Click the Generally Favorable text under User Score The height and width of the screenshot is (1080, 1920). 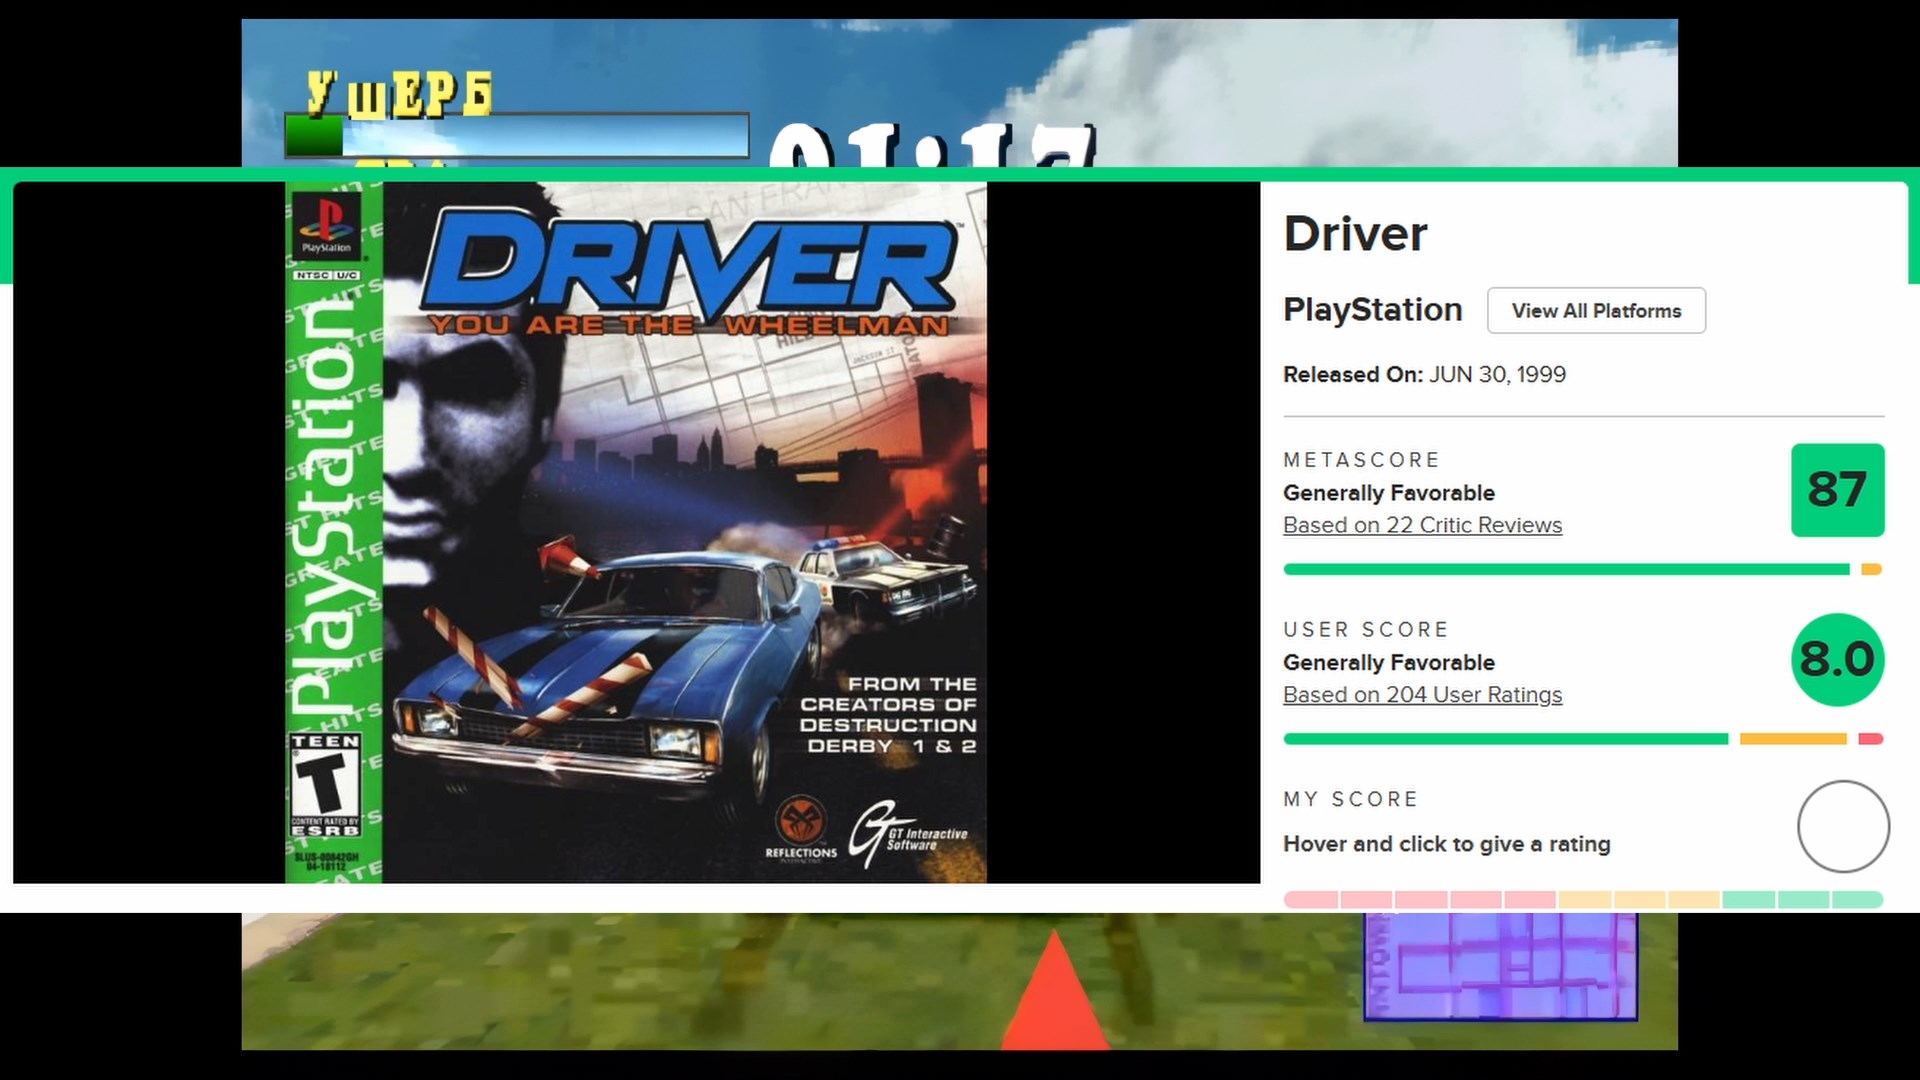coord(1389,663)
